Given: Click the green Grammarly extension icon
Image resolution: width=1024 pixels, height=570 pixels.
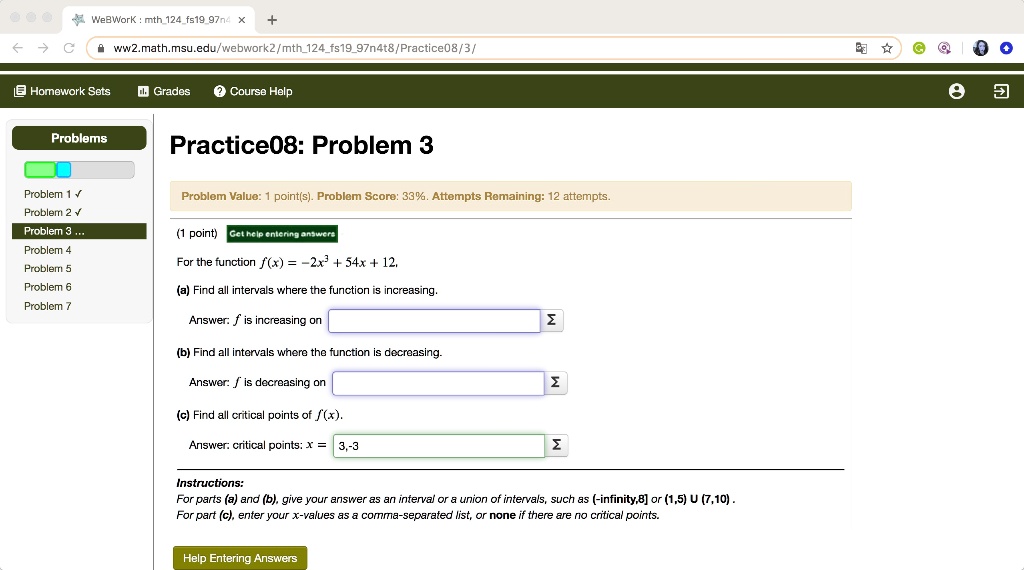Looking at the screenshot, I should [x=919, y=48].
